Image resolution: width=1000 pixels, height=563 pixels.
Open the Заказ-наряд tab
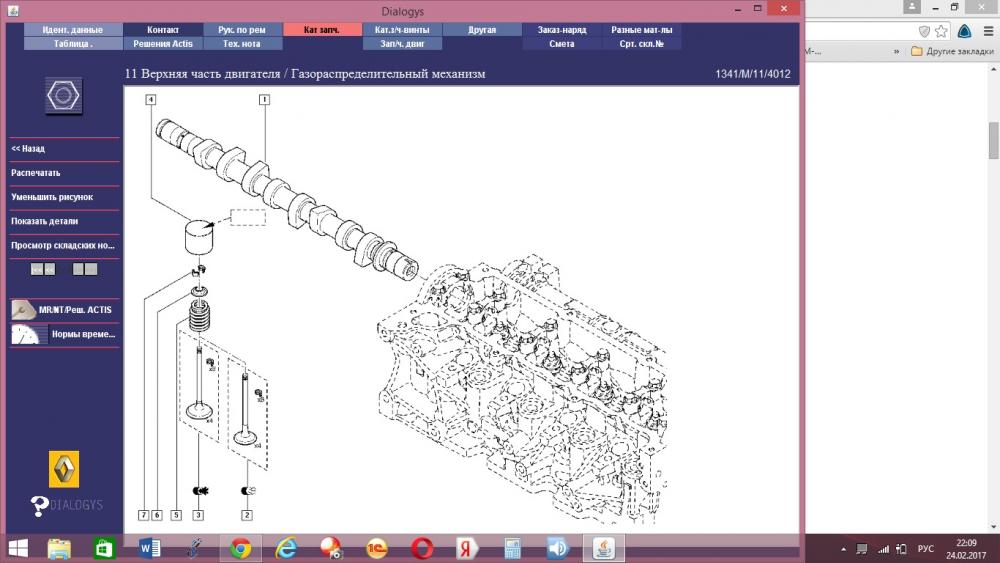(561, 29)
